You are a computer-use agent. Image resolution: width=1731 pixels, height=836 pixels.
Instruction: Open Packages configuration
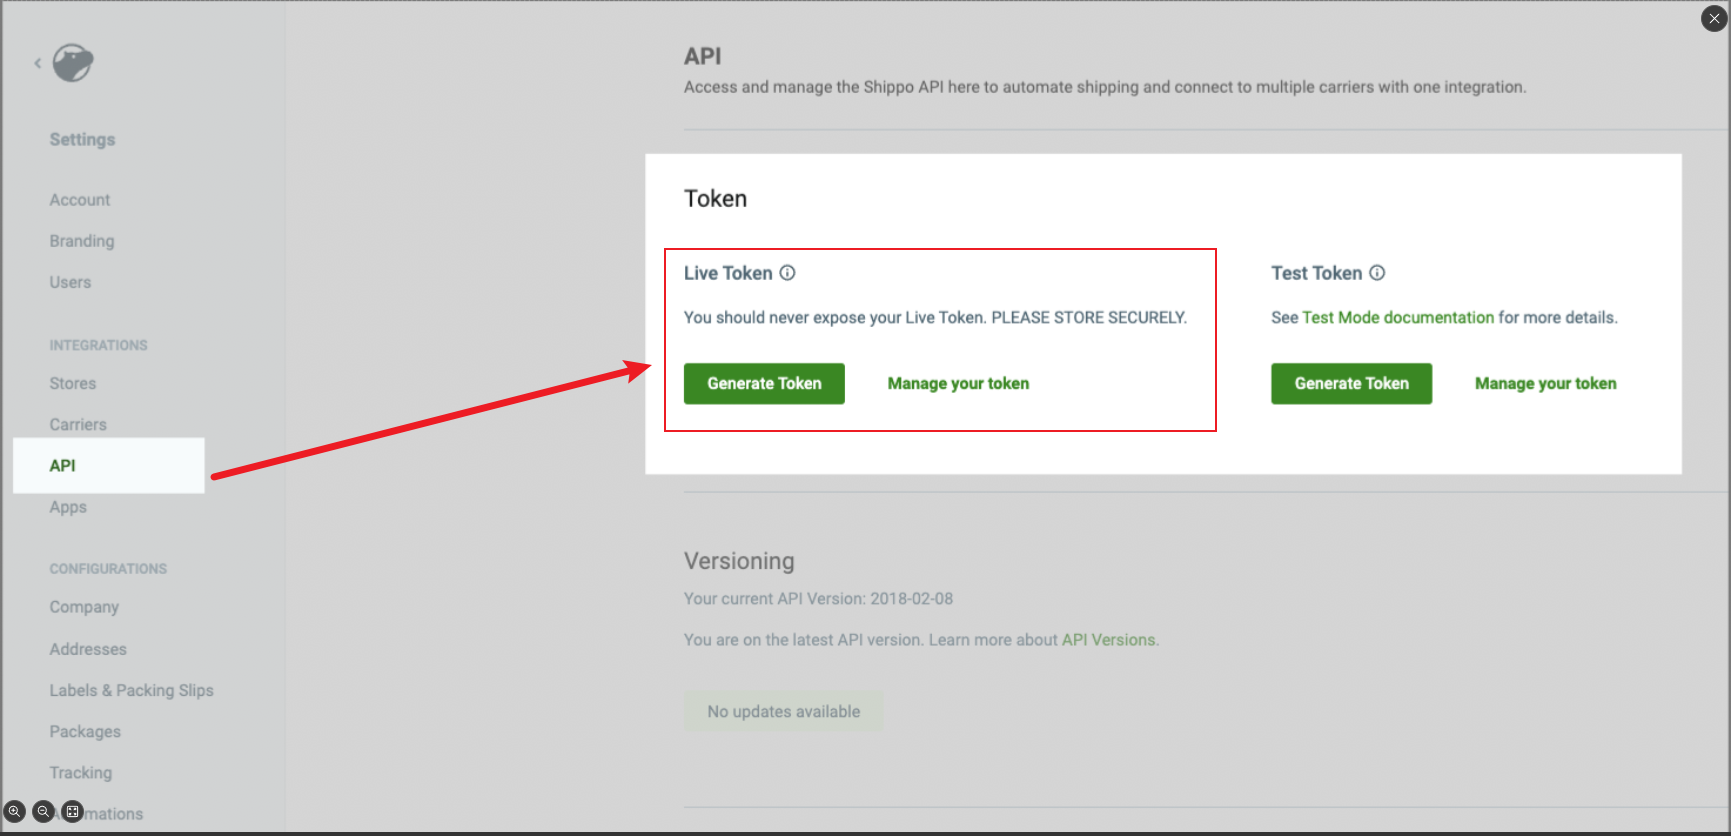[85, 732]
